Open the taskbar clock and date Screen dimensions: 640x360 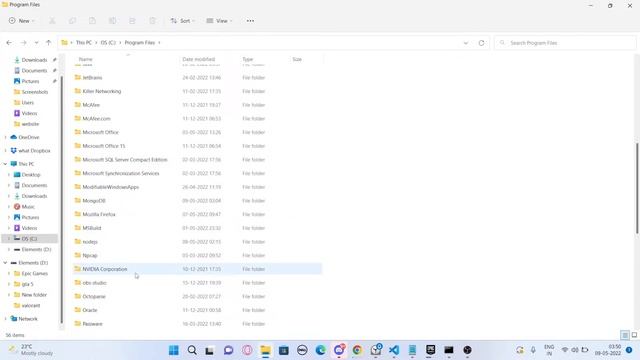pos(608,350)
